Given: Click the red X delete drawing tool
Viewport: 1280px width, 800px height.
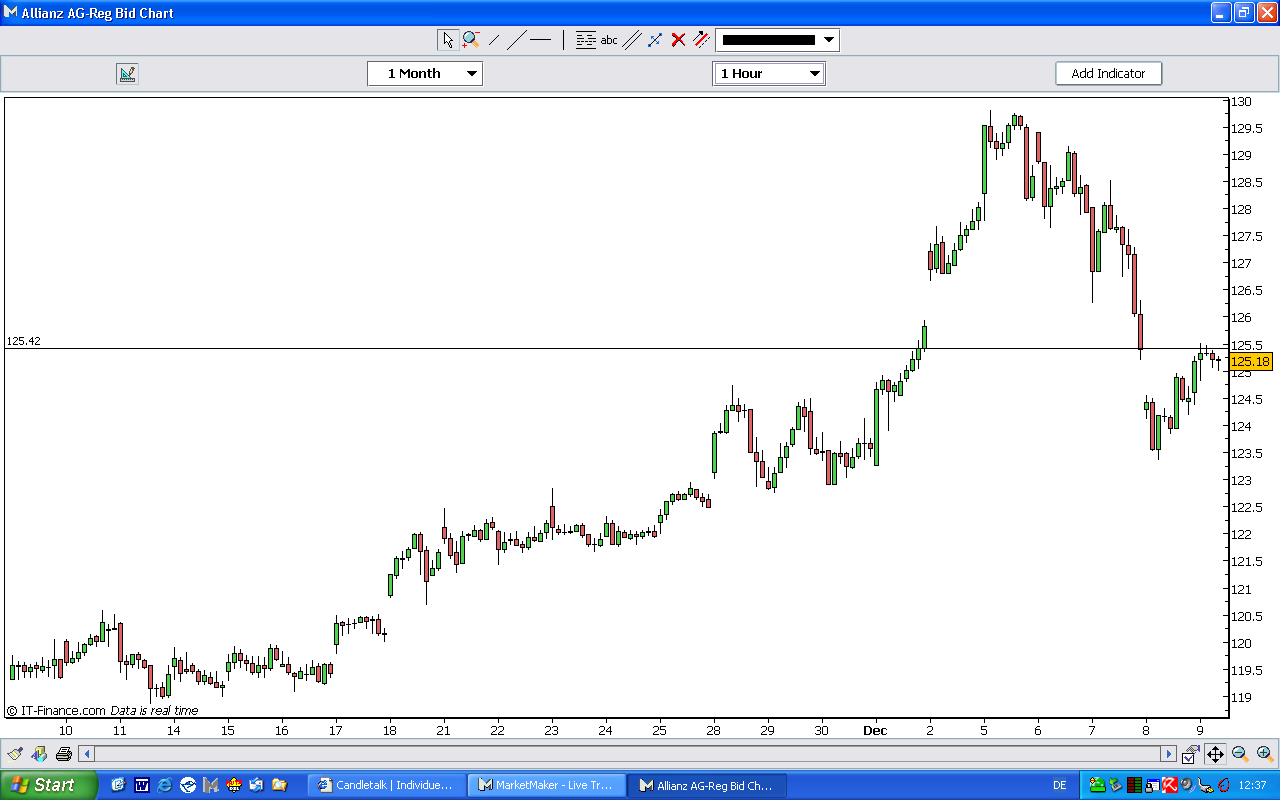Looking at the screenshot, I should point(678,40).
